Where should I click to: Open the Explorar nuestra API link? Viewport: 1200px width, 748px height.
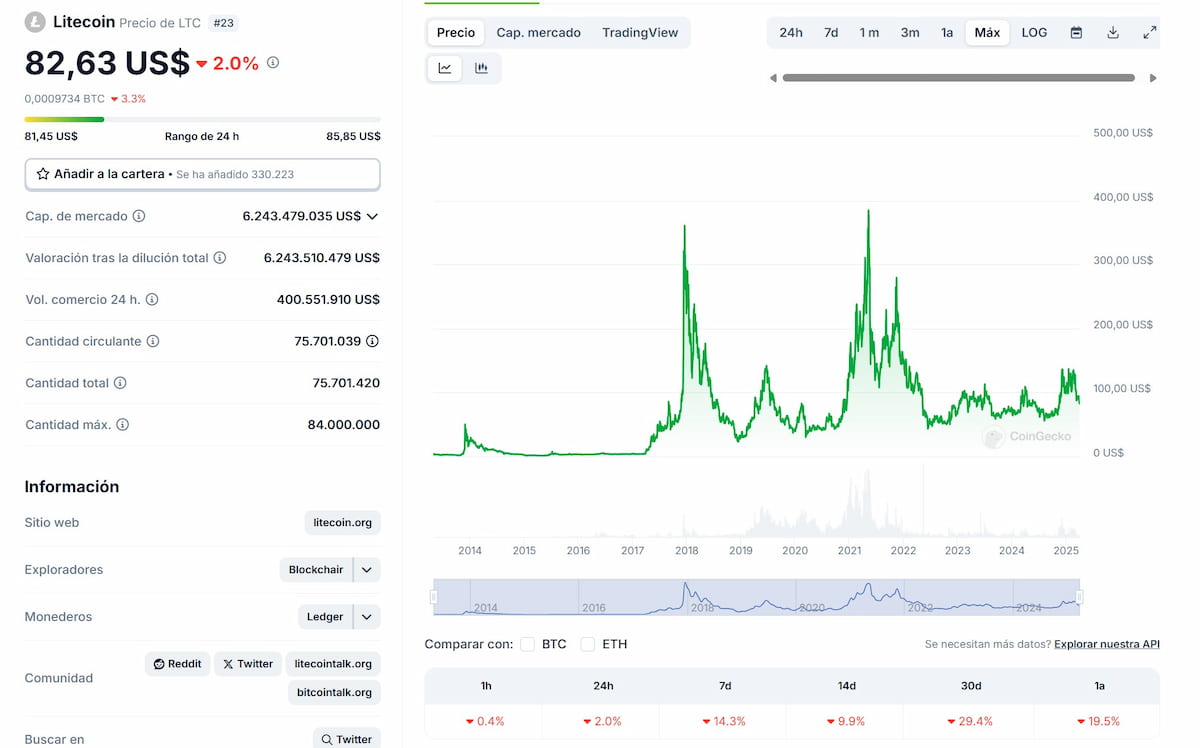[x=1106, y=644]
